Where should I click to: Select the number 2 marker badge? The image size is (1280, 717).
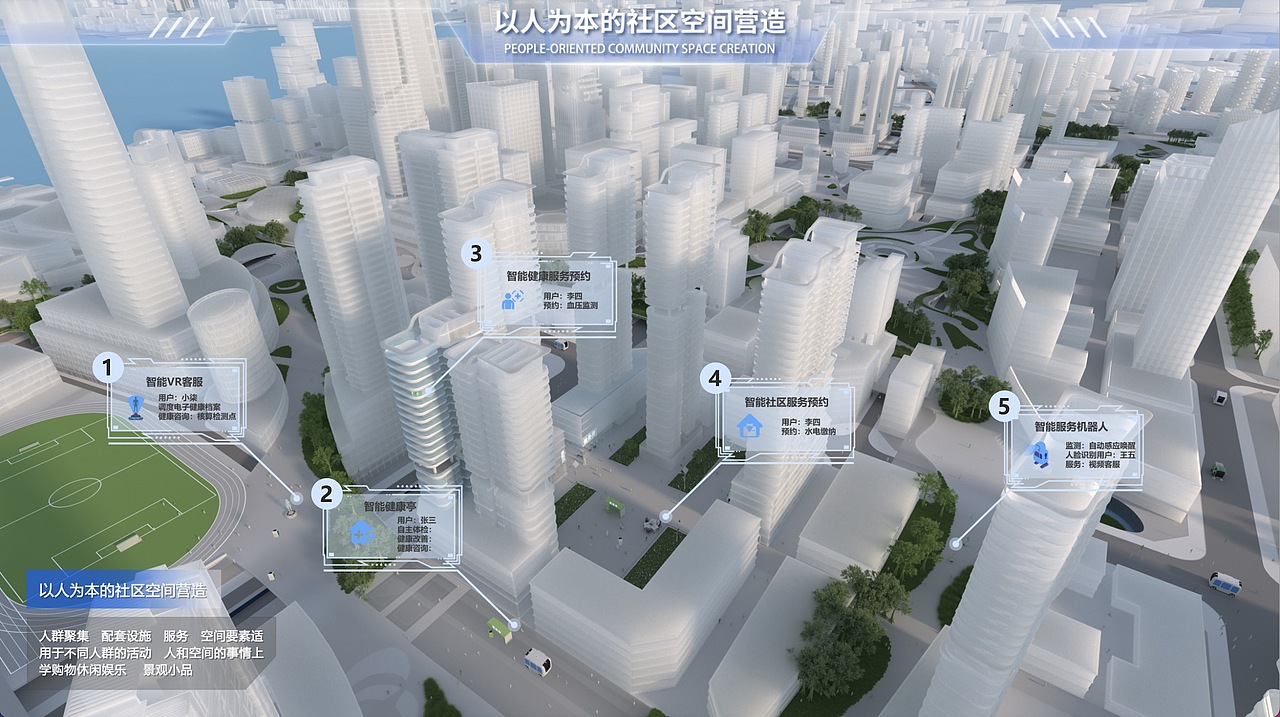326,493
